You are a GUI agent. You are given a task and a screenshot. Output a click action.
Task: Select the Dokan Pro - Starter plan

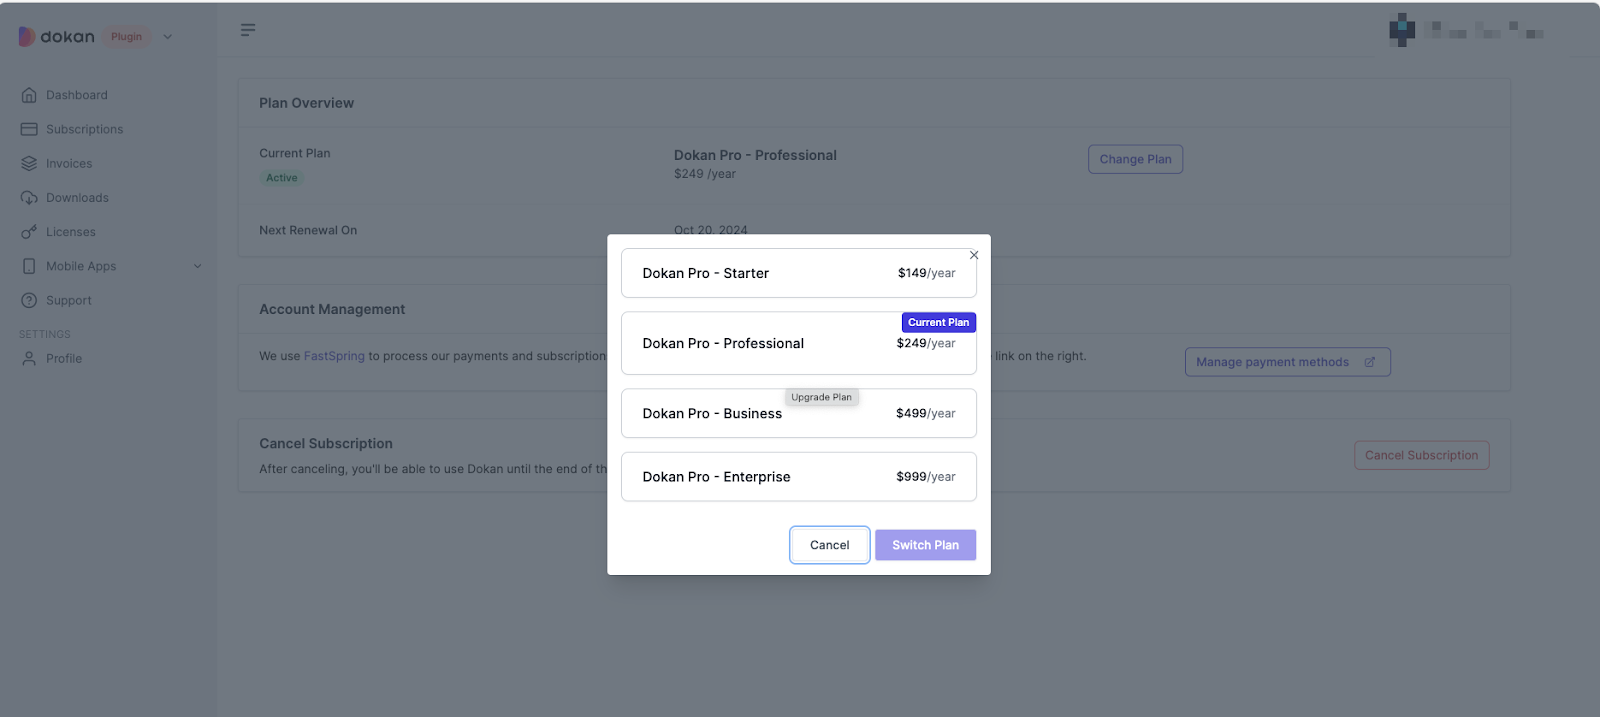point(798,273)
